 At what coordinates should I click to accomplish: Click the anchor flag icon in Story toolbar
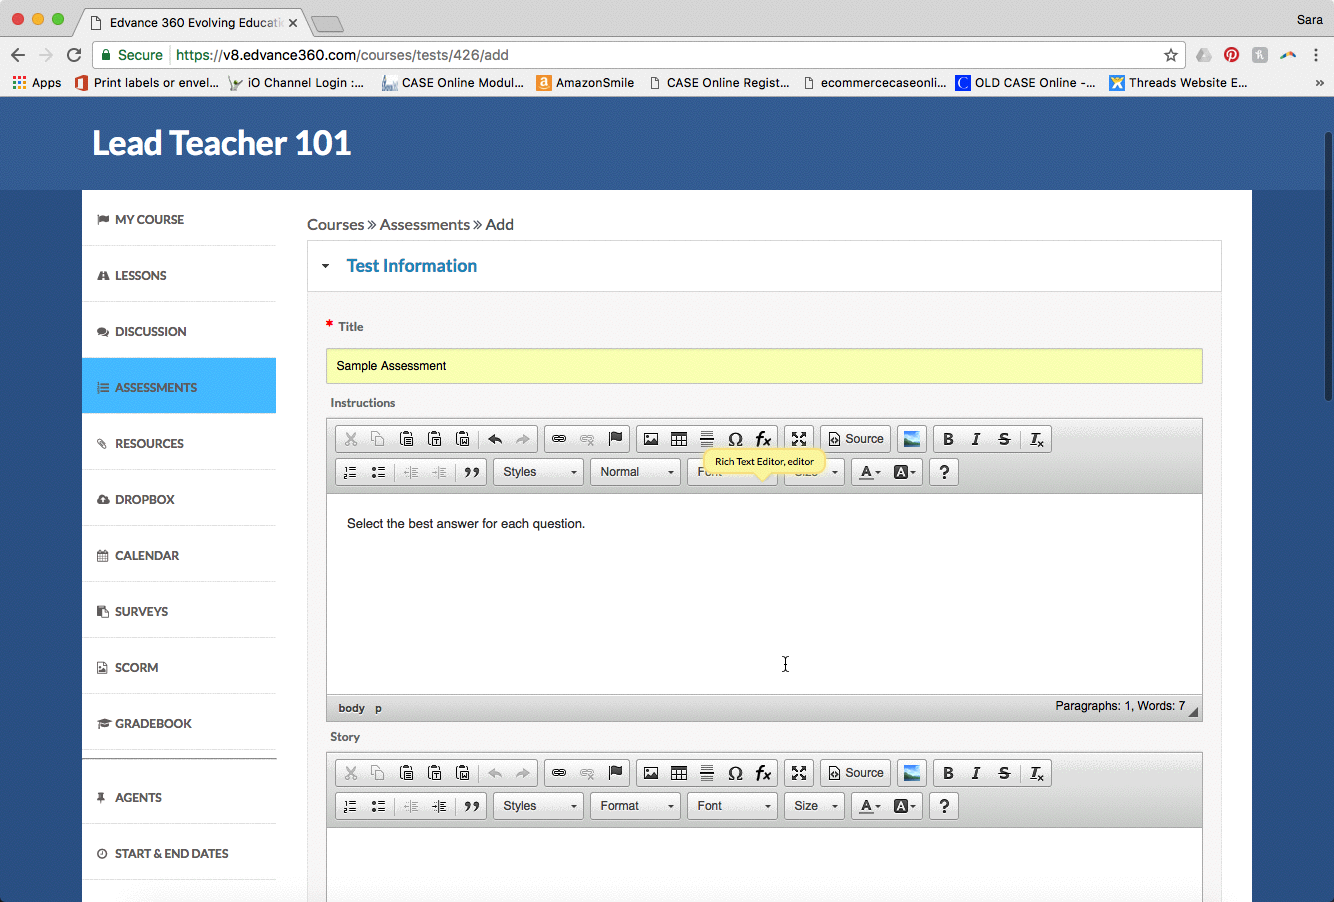616,773
